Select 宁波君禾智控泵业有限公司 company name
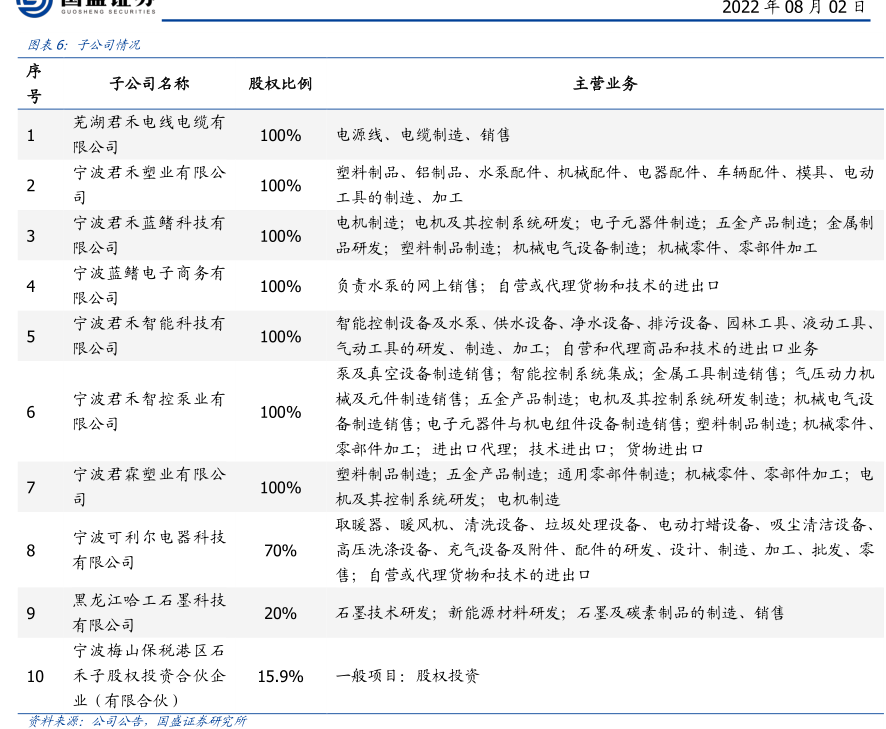This screenshot has height=729, width=886. (x=149, y=411)
